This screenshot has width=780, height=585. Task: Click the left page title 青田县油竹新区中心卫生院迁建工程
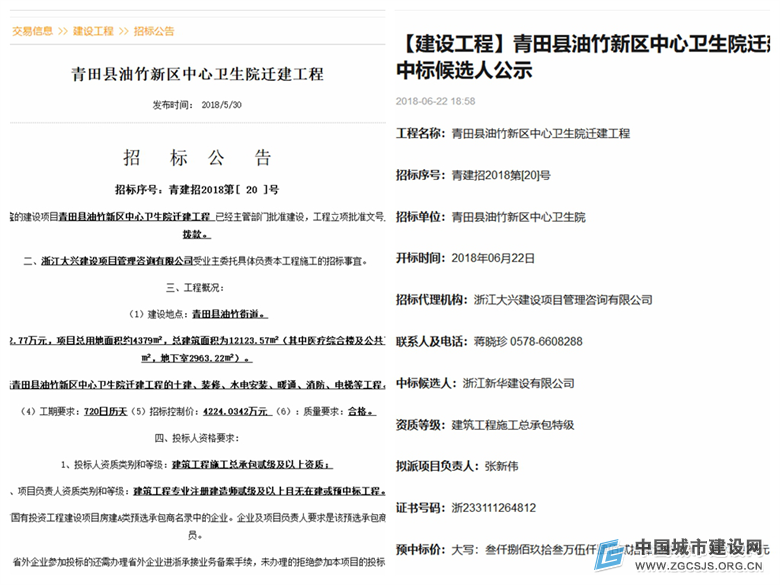197,74
